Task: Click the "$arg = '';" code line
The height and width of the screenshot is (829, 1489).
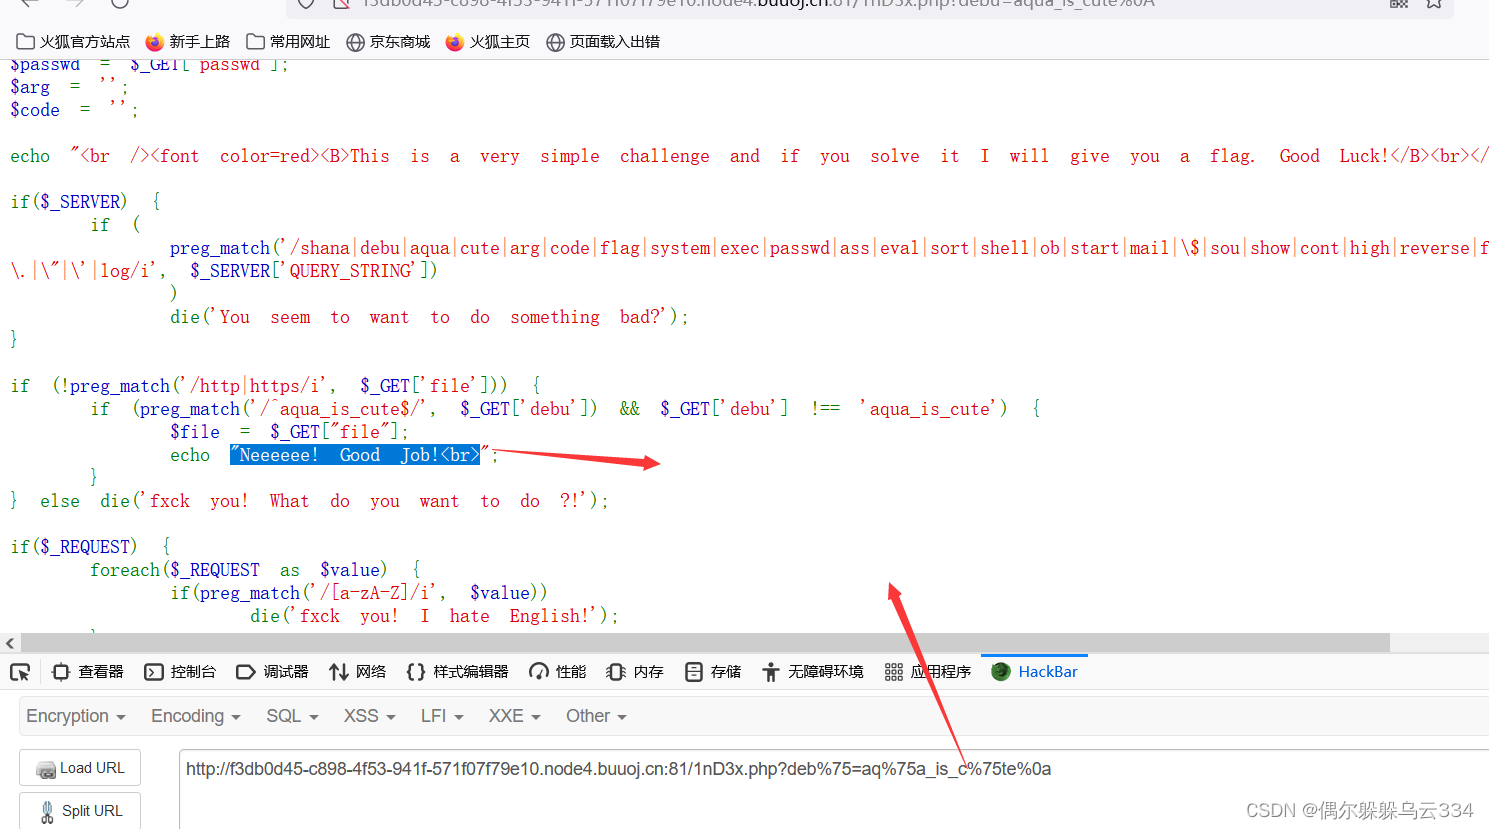Action: coord(69,87)
